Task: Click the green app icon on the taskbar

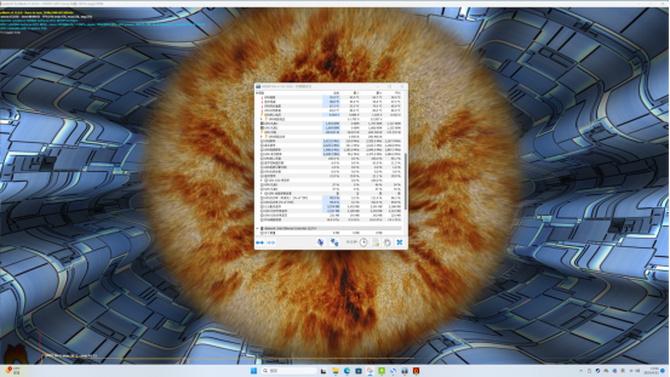Action: tap(382, 371)
